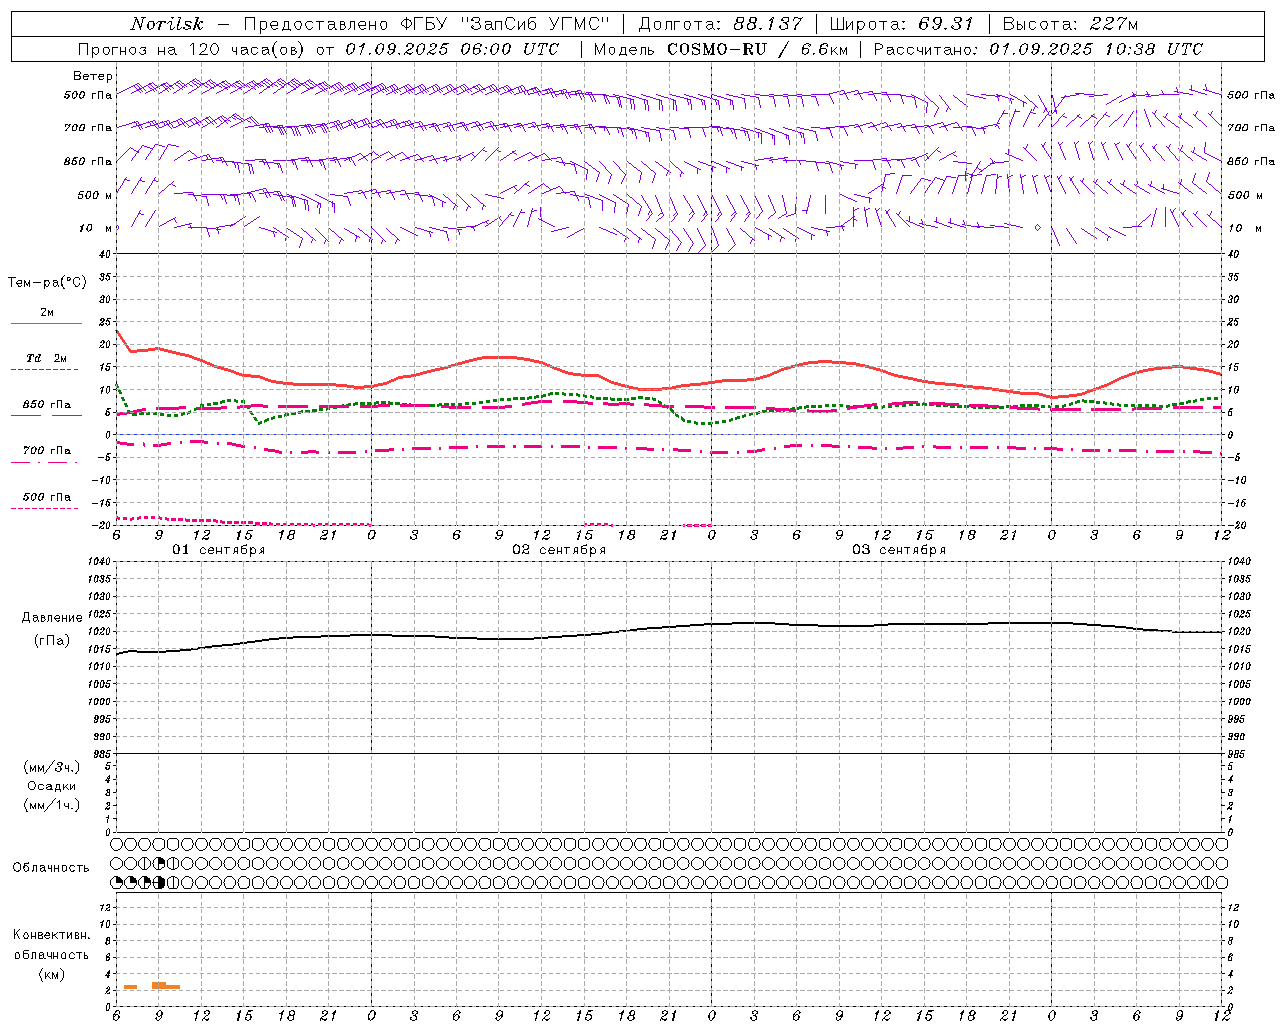Click the (гПа) pressure unit label
The image size is (1280, 1024).
point(52,641)
